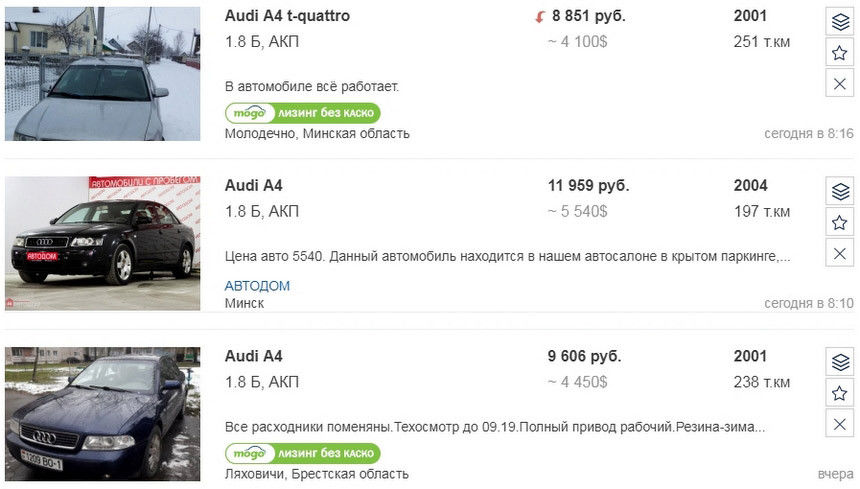Star the Ляховичи Audi A4 listing
The image size is (860, 489).
[840, 393]
